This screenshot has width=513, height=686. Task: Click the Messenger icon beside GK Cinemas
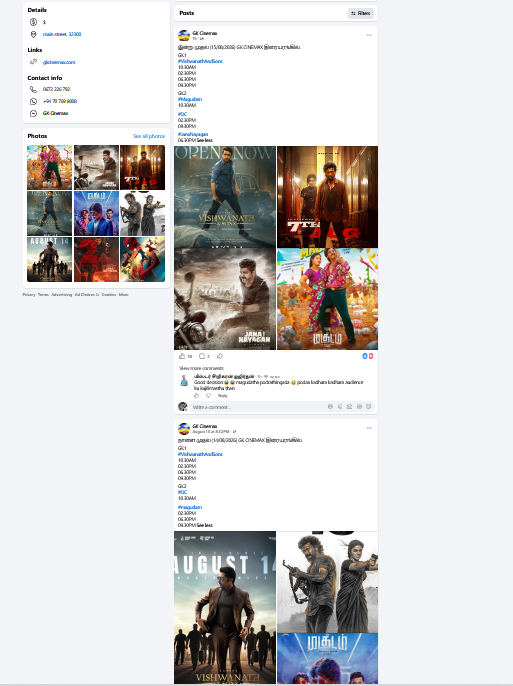click(x=33, y=113)
